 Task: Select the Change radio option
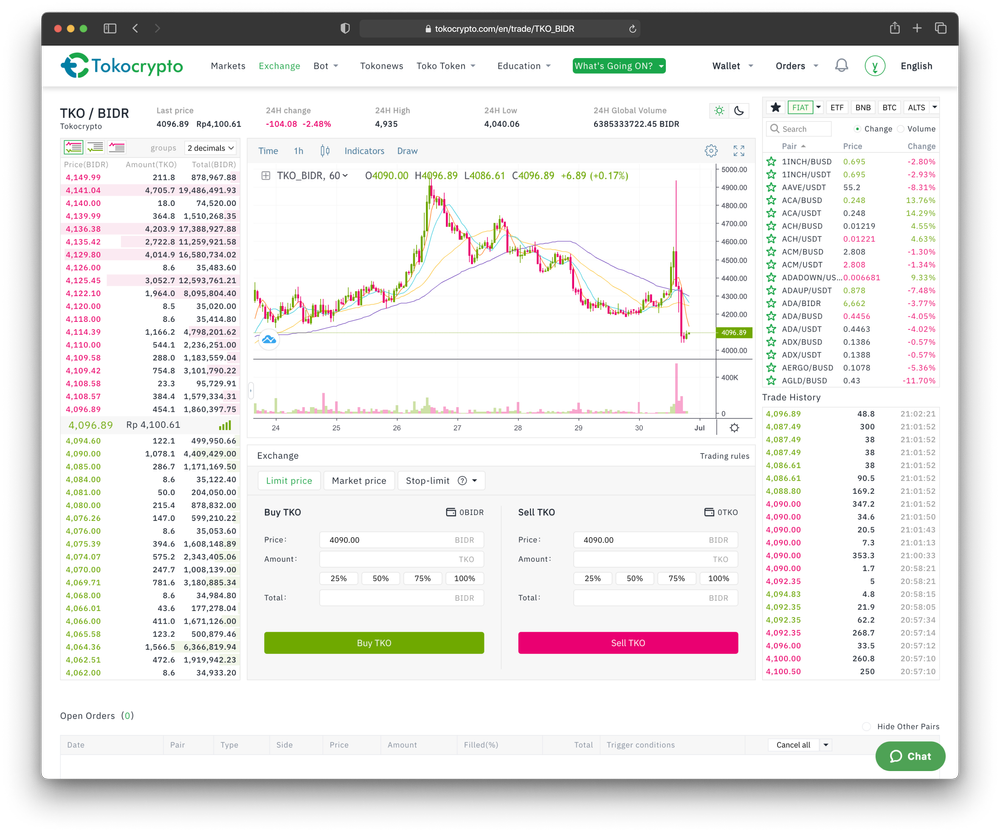point(857,129)
